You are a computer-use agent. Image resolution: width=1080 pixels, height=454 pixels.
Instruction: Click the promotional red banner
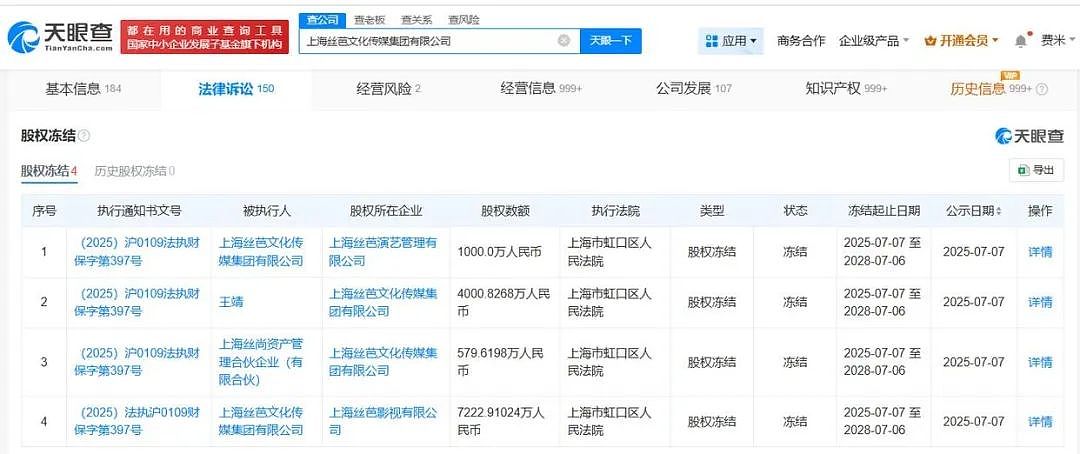click(x=205, y=37)
